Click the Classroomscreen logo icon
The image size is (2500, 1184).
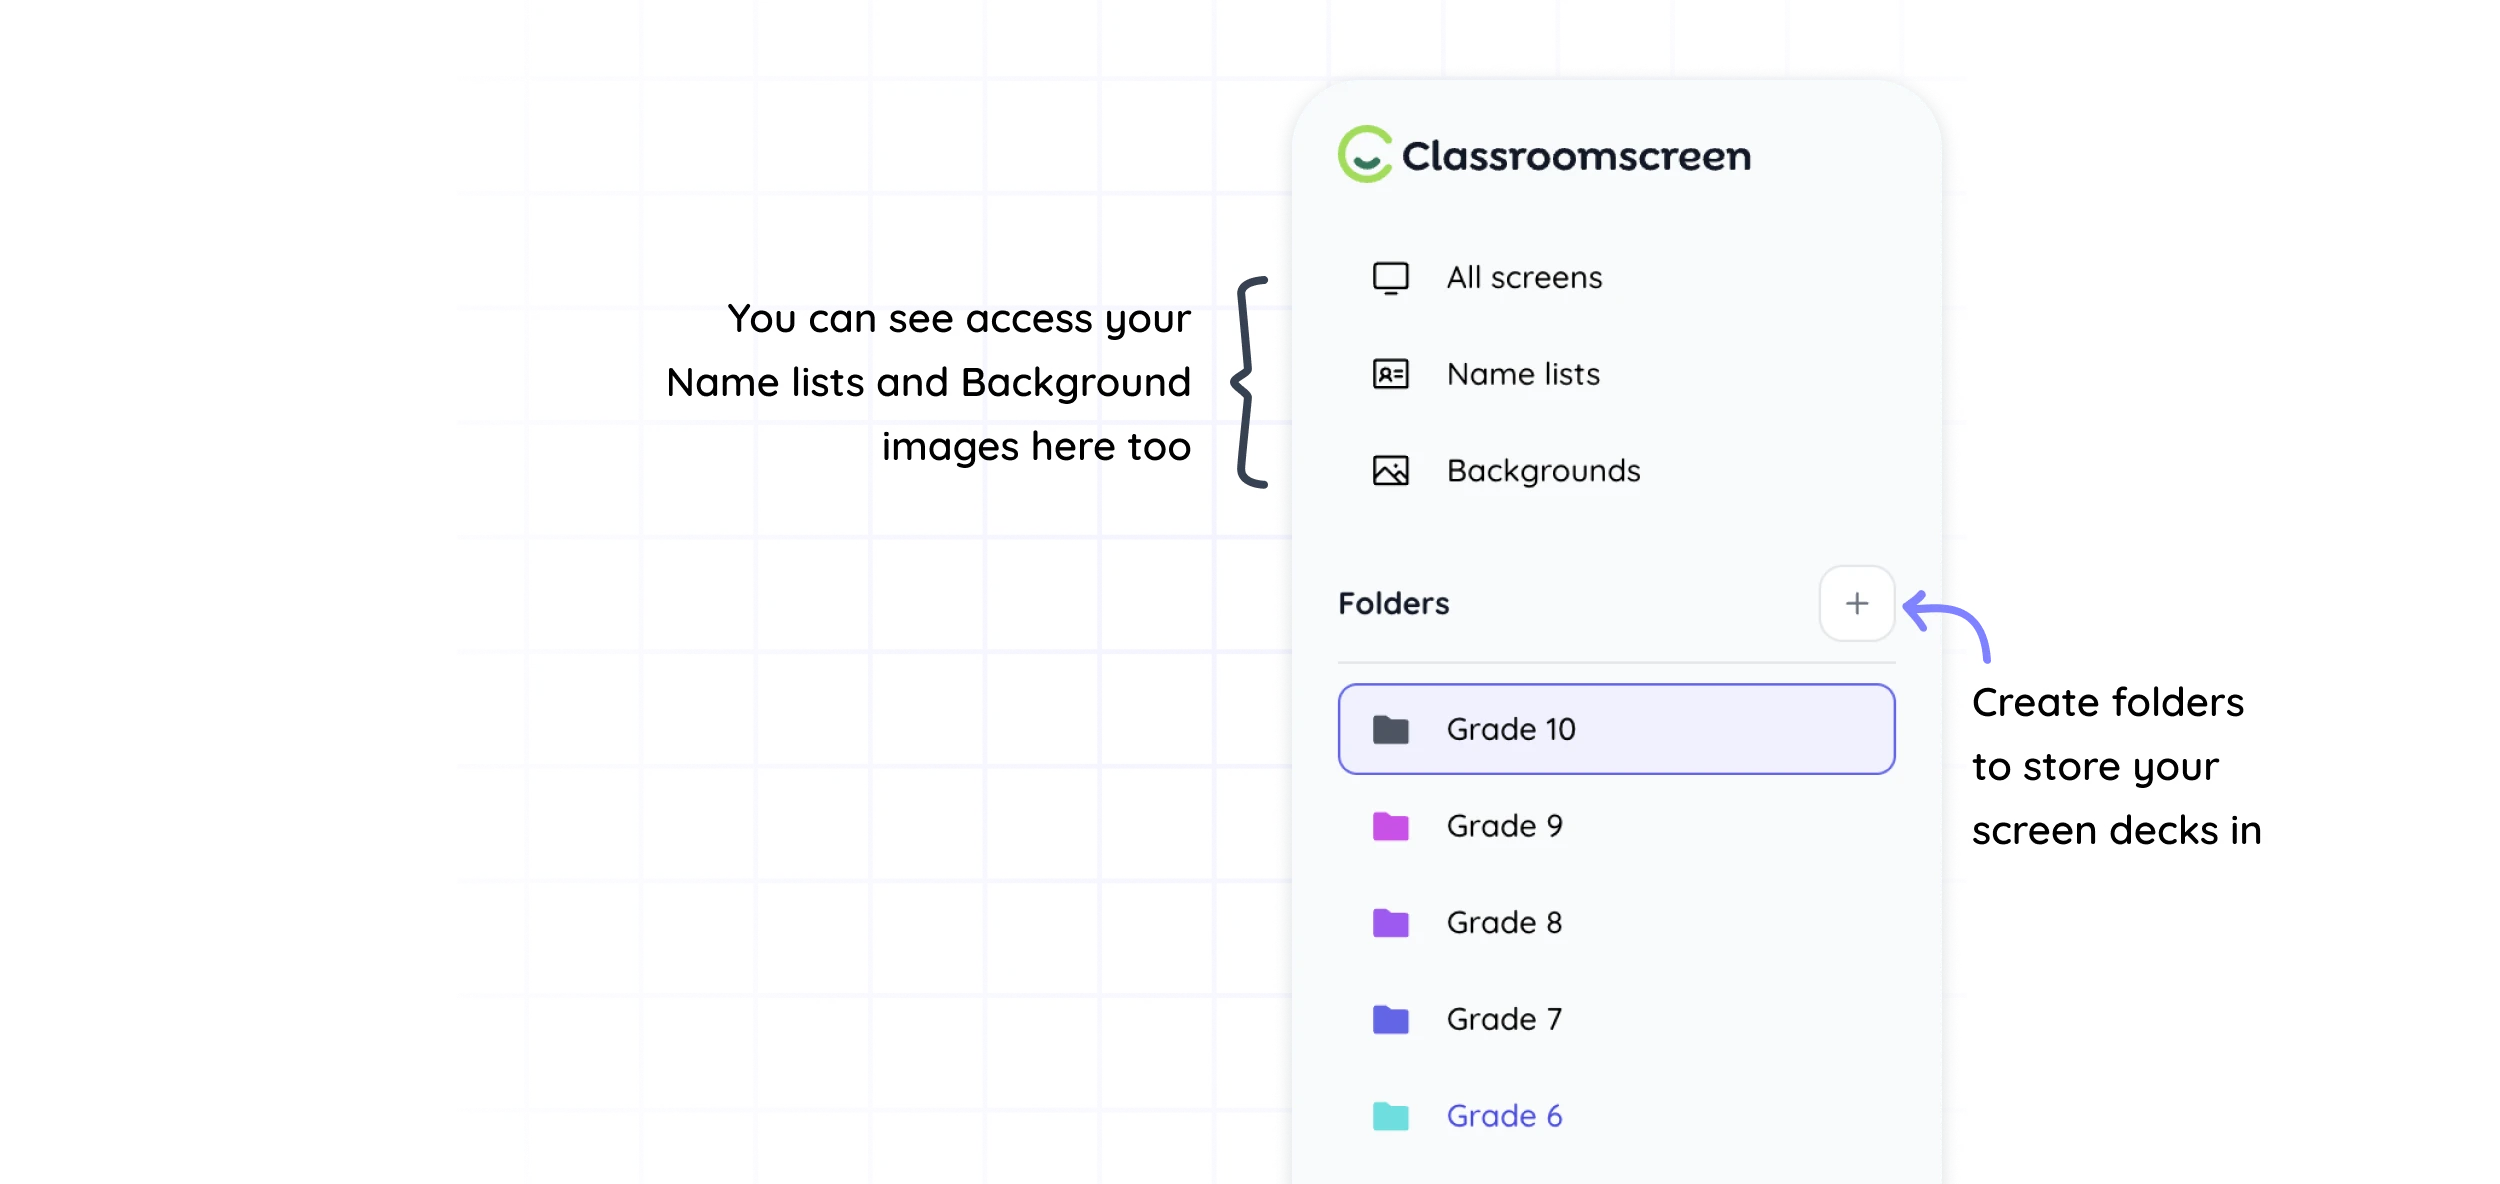pos(1367,155)
